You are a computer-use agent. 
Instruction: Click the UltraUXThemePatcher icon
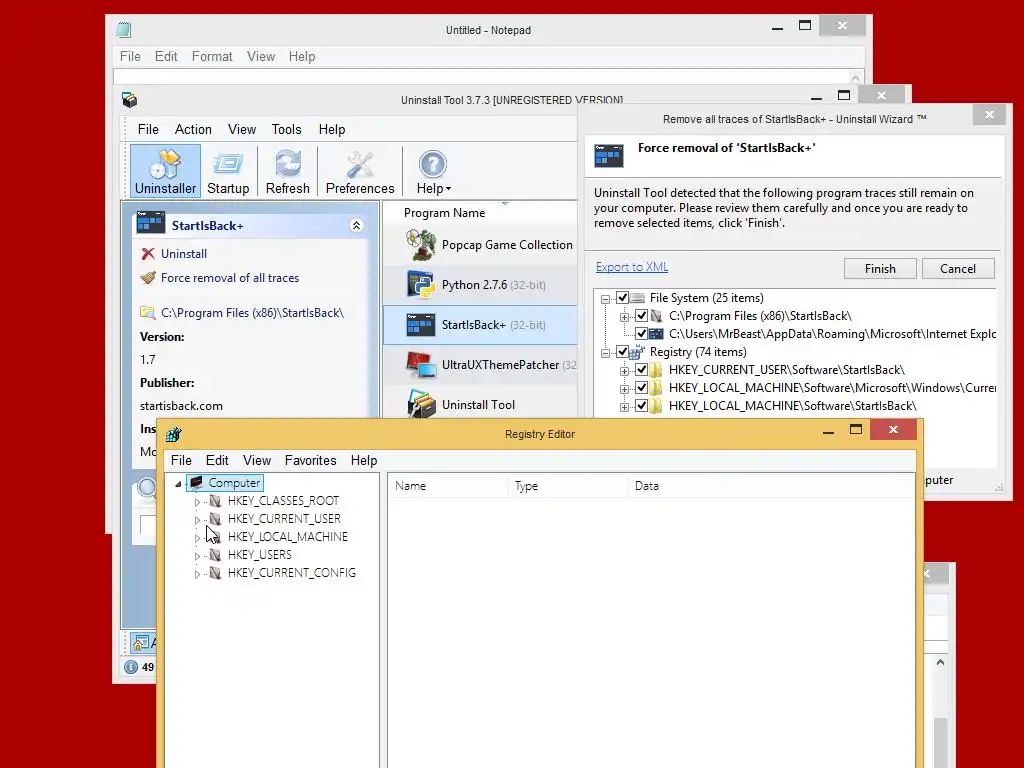[420, 364]
